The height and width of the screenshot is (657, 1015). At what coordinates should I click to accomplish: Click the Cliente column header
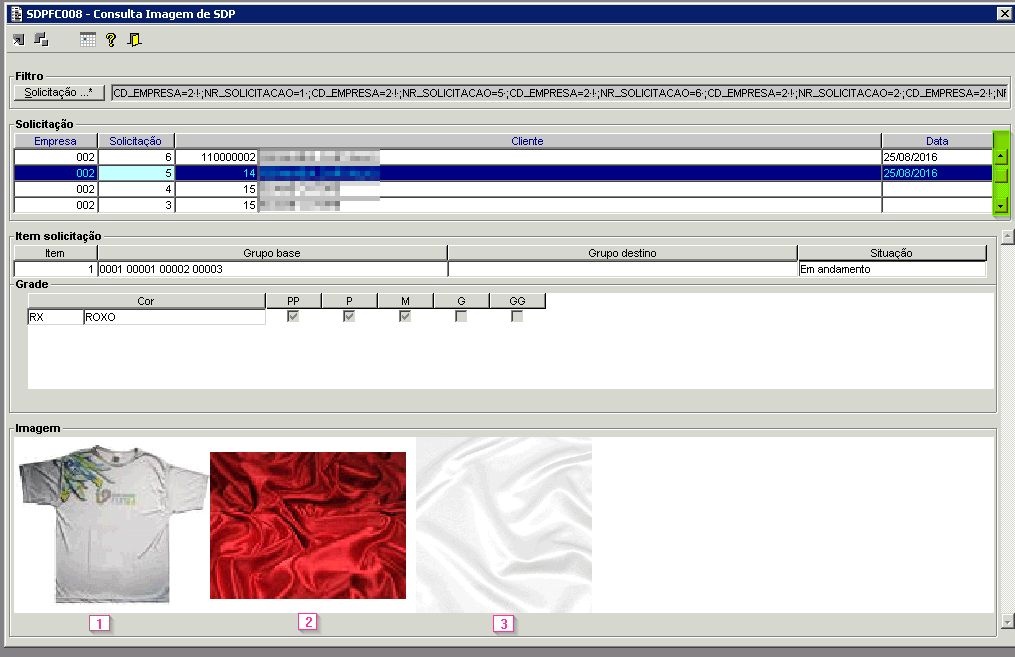[x=528, y=140]
